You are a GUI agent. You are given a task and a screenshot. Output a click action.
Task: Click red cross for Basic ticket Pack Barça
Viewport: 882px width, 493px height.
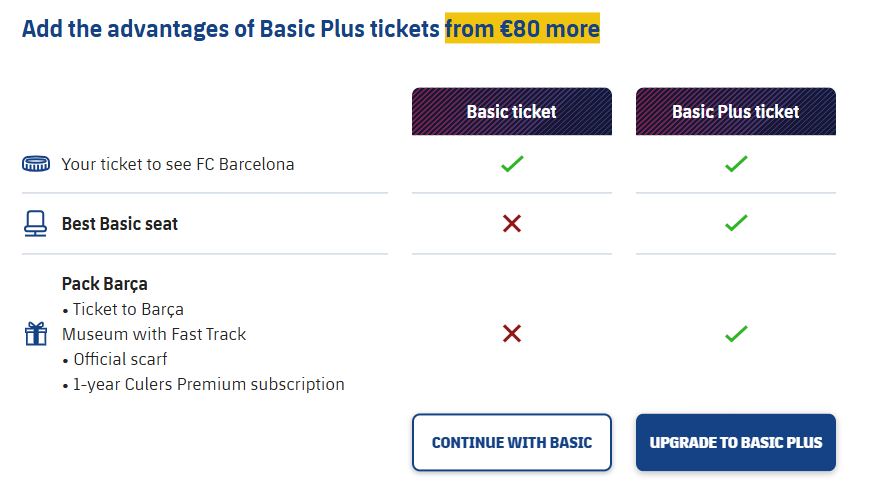[512, 334]
